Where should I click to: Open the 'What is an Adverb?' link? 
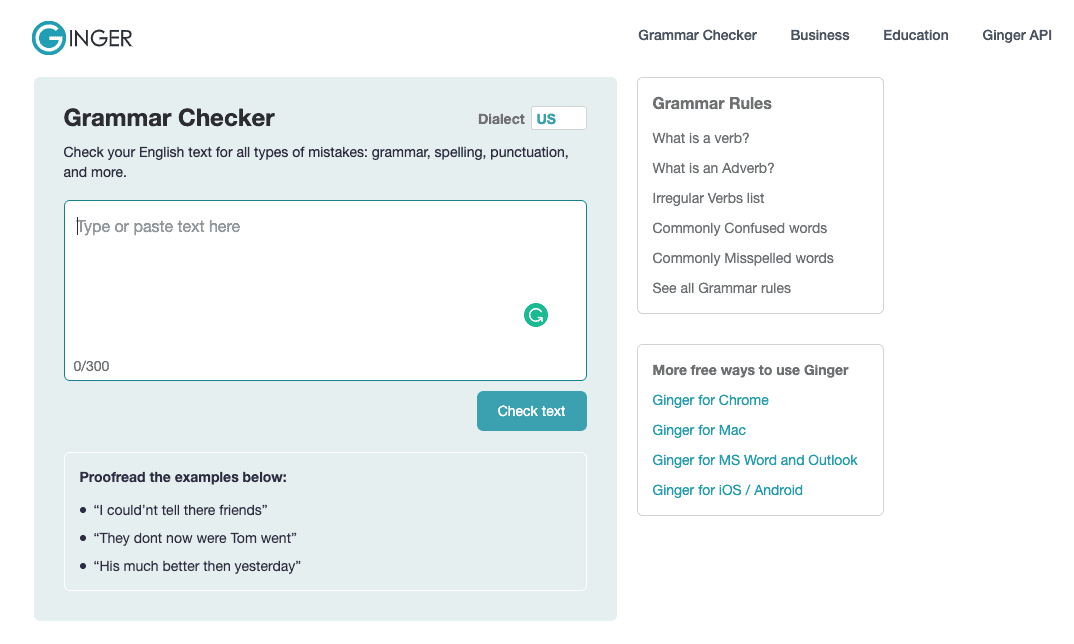point(713,168)
